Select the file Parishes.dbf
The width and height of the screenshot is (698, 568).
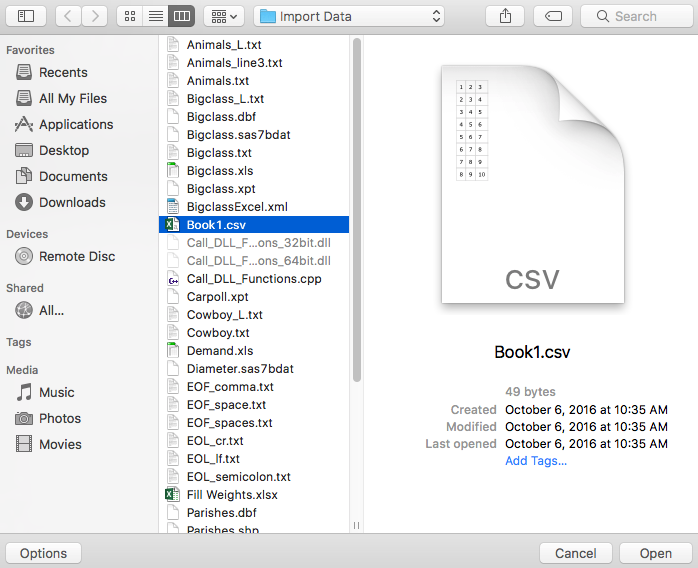tap(254, 513)
